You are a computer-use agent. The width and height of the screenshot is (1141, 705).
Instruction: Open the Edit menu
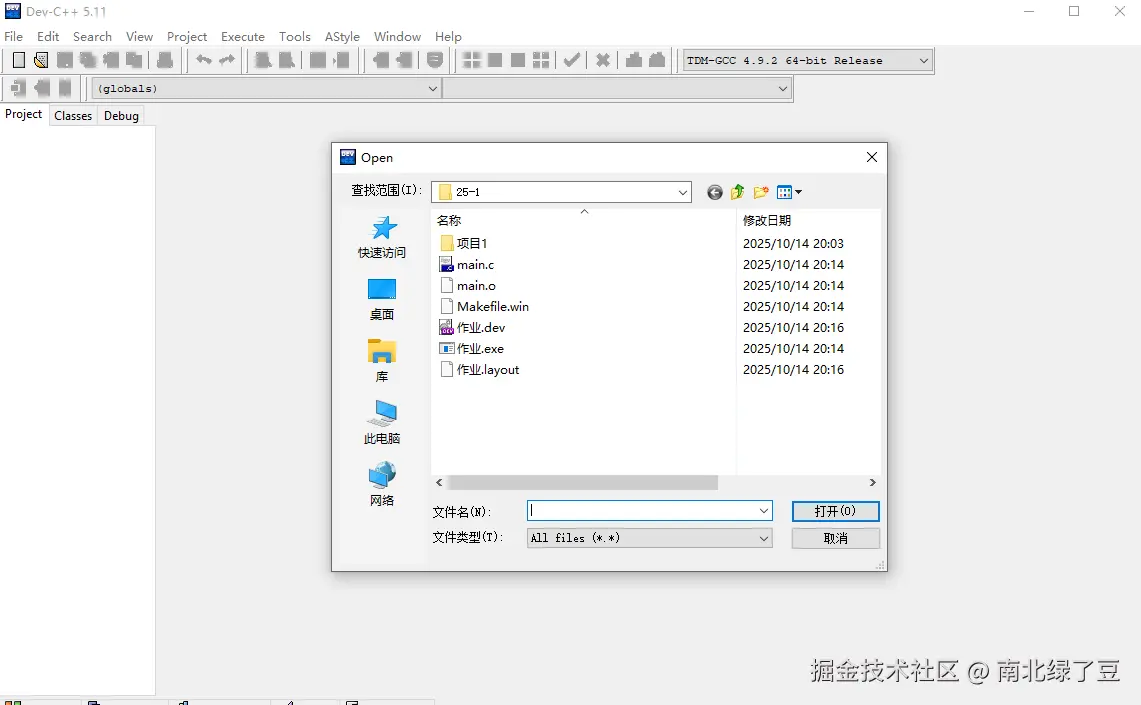[x=48, y=36]
